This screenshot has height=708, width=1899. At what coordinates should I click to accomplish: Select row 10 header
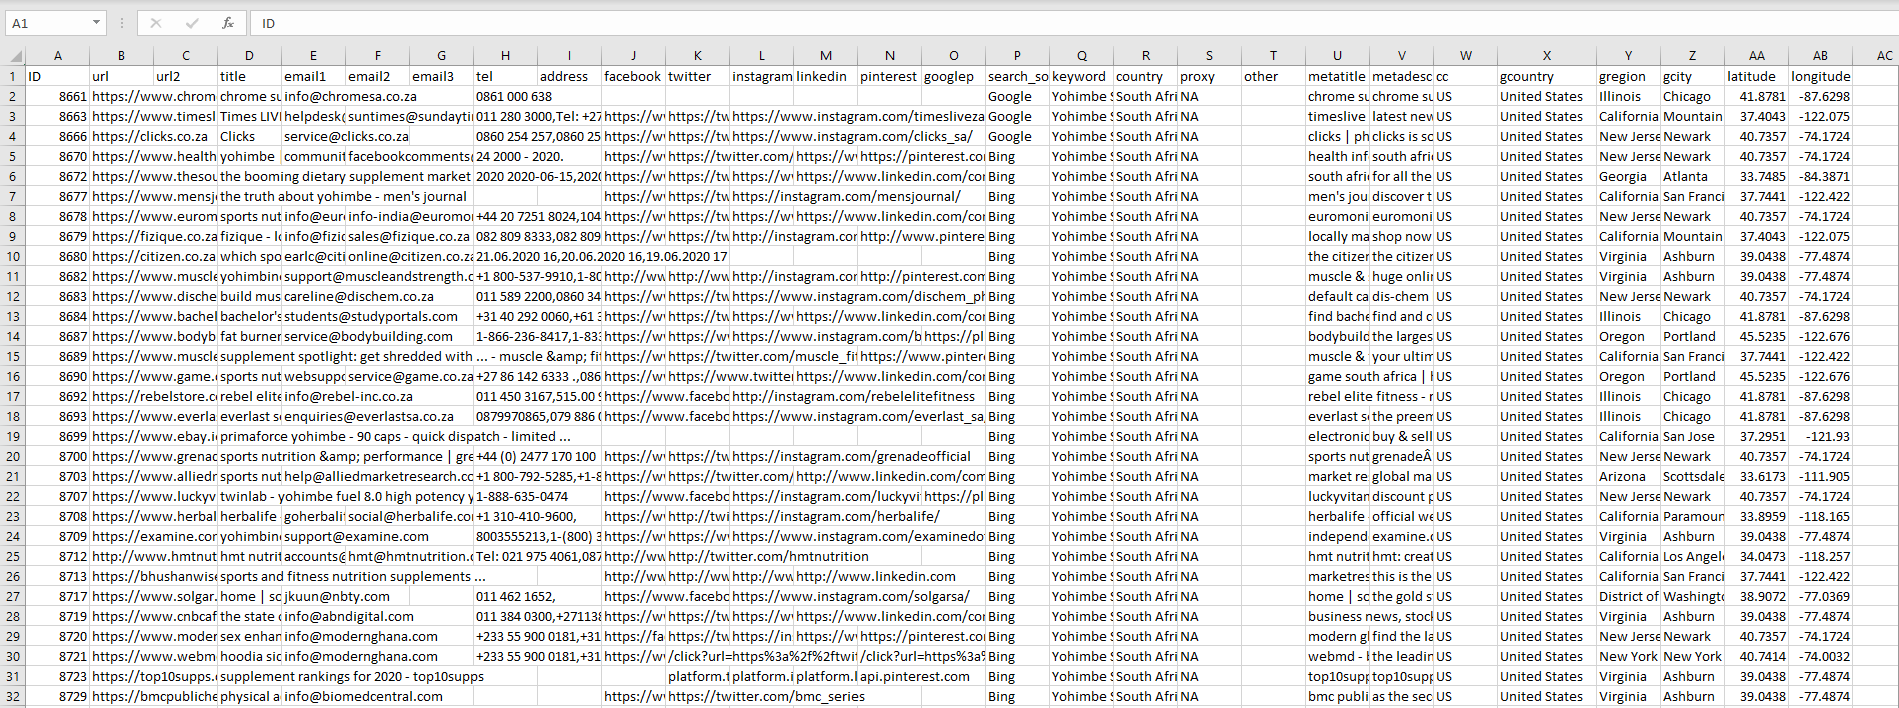pyautogui.click(x=13, y=256)
